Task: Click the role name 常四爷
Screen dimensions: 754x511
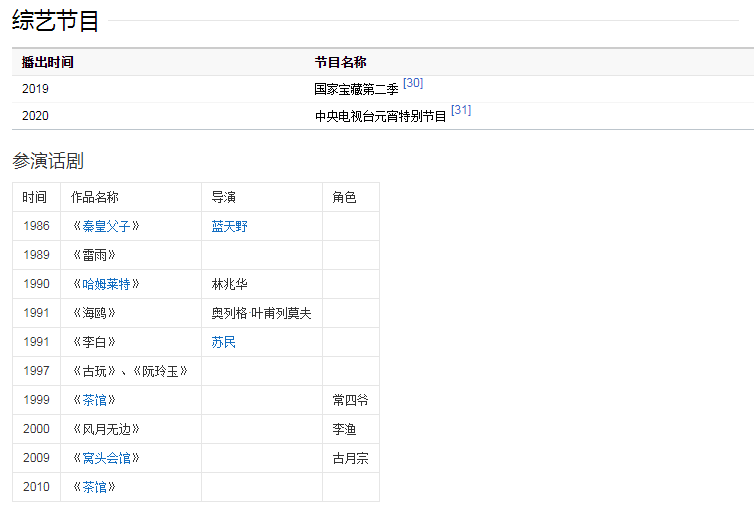Action: tap(350, 400)
